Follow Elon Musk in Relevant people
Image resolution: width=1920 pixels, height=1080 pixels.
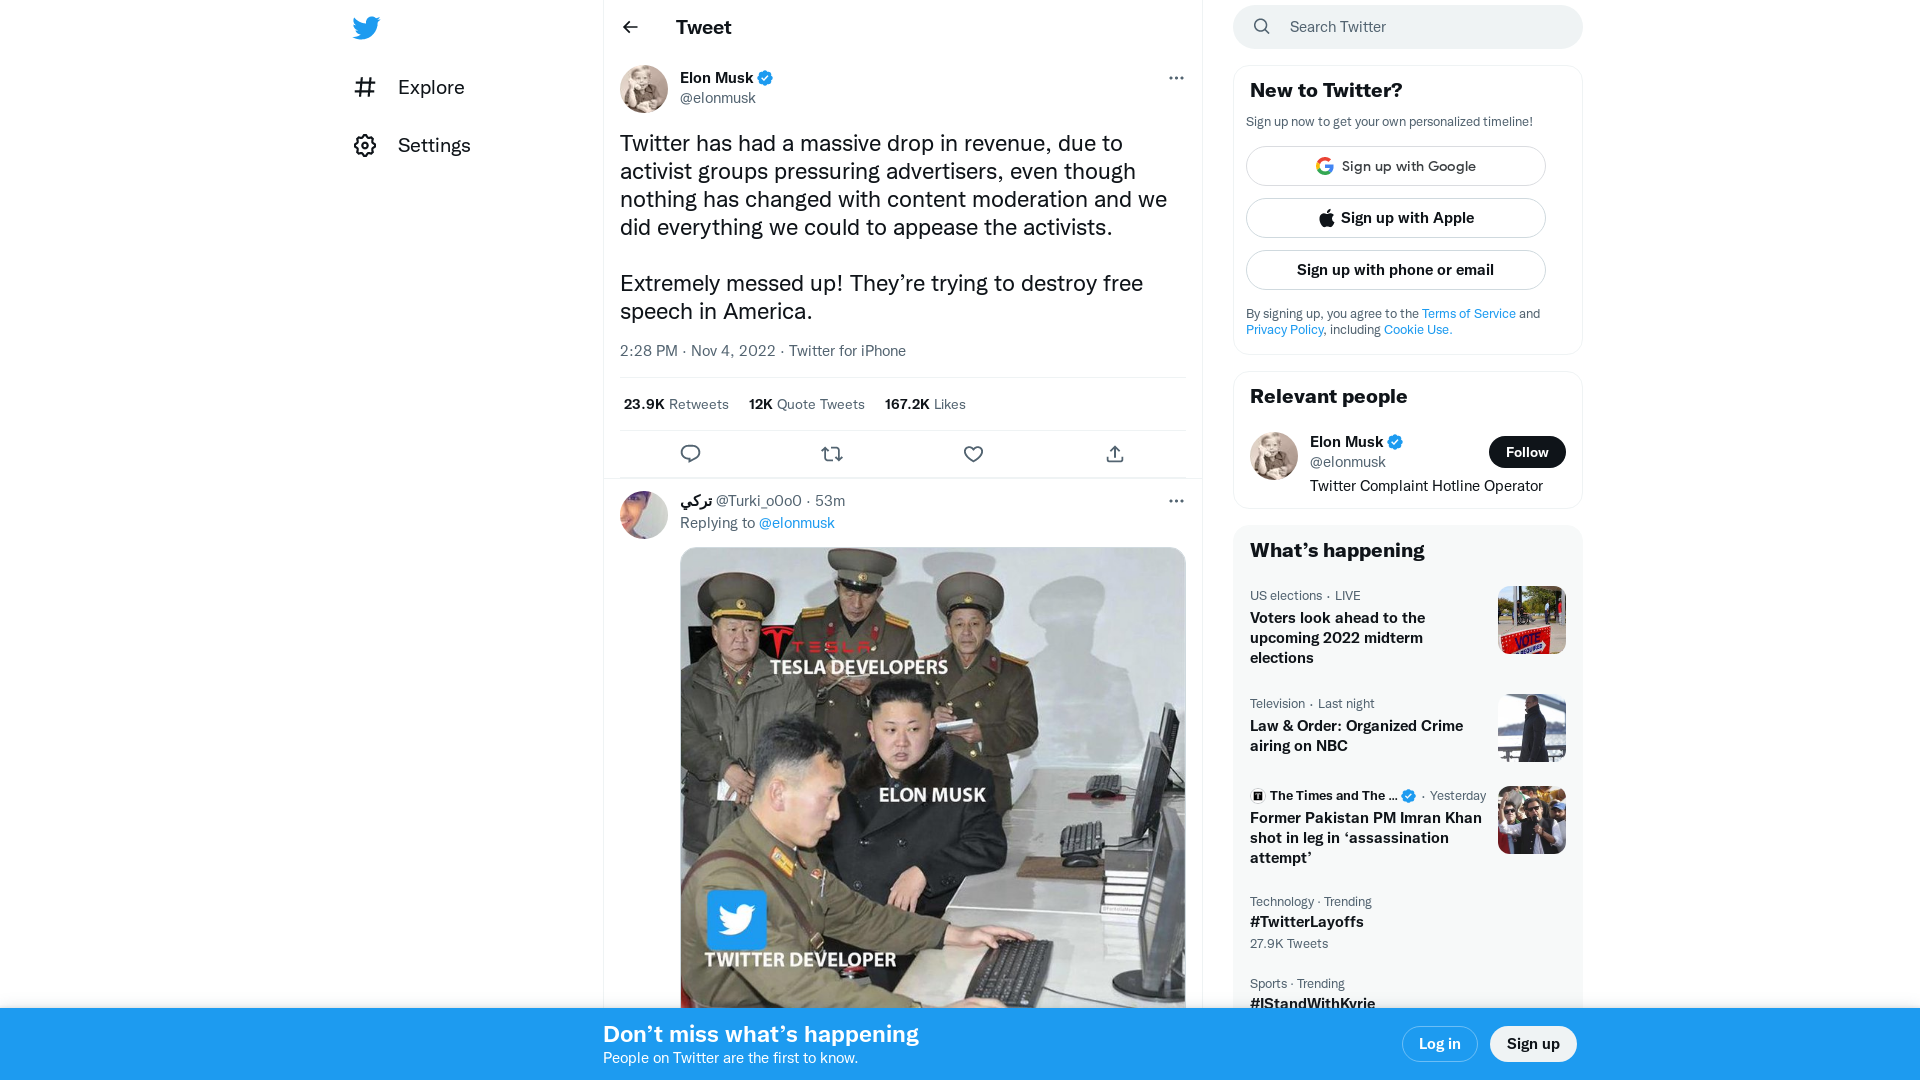(1527, 452)
